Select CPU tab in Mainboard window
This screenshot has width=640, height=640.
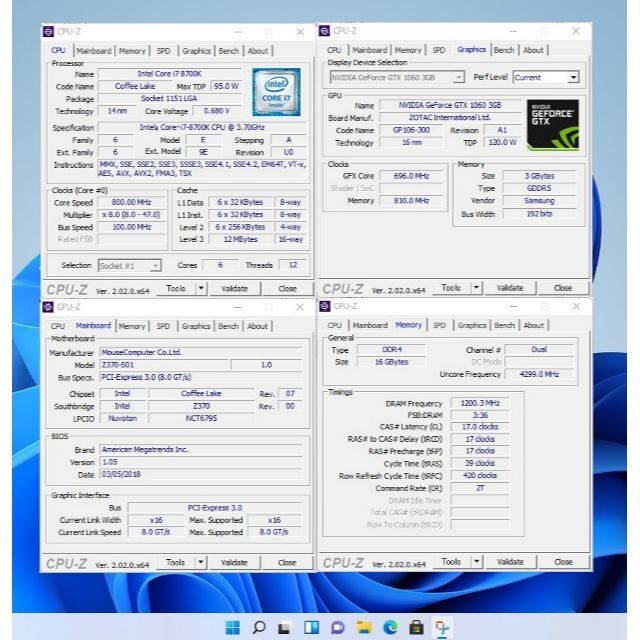pos(58,326)
